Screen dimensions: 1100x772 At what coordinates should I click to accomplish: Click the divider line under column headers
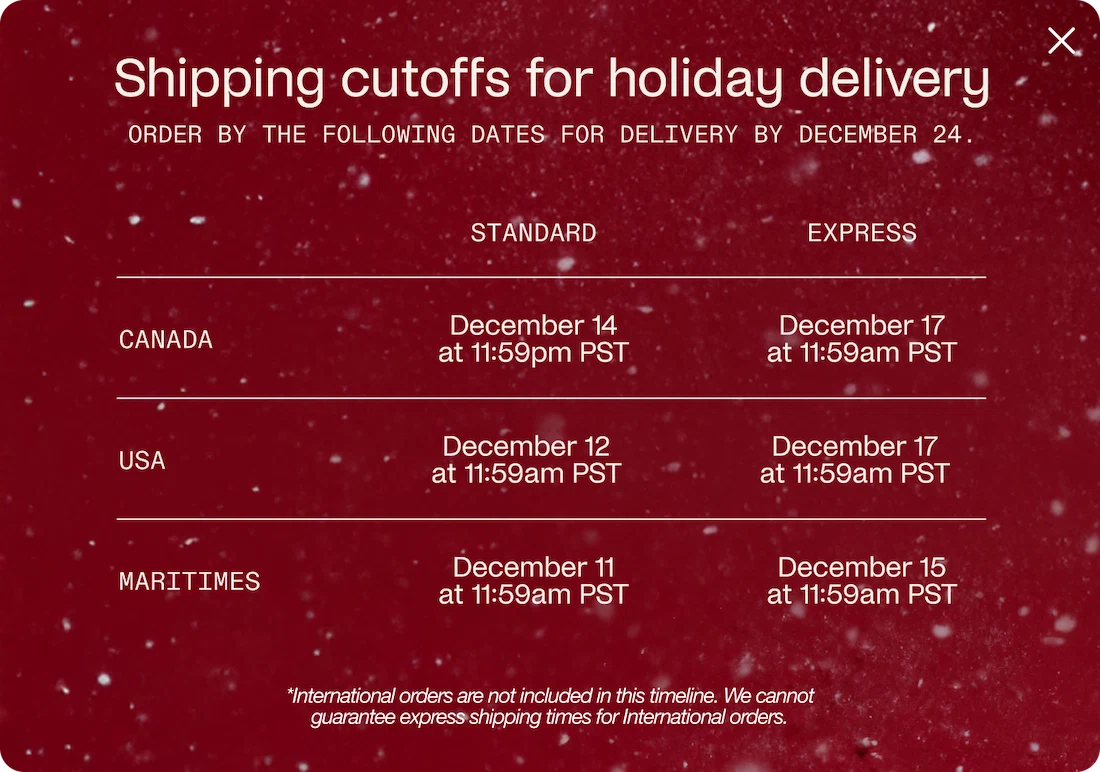coord(551,277)
